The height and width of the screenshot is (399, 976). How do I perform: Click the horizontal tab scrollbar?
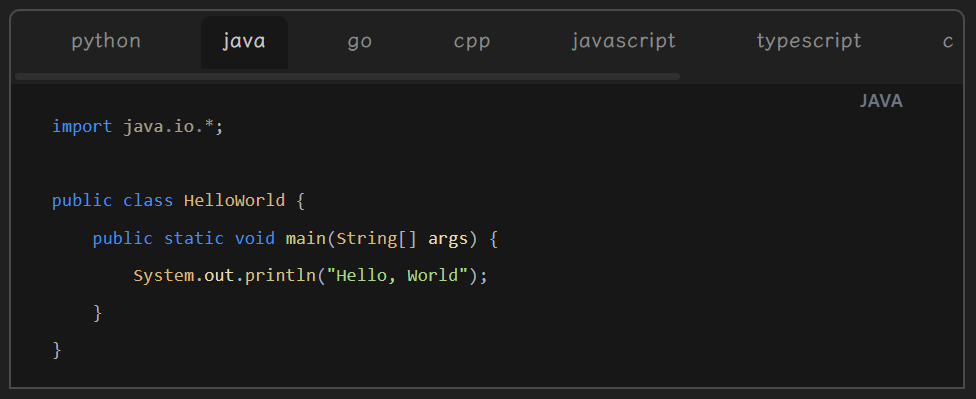[347, 77]
